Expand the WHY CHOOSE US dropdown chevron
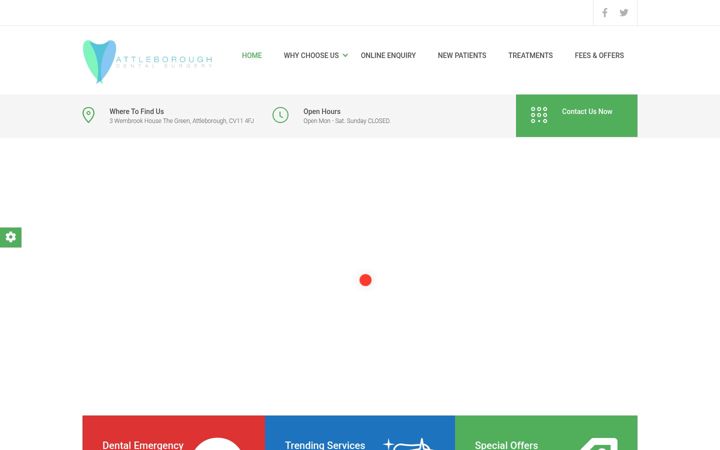This screenshot has width=720, height=450. (345, 56)
